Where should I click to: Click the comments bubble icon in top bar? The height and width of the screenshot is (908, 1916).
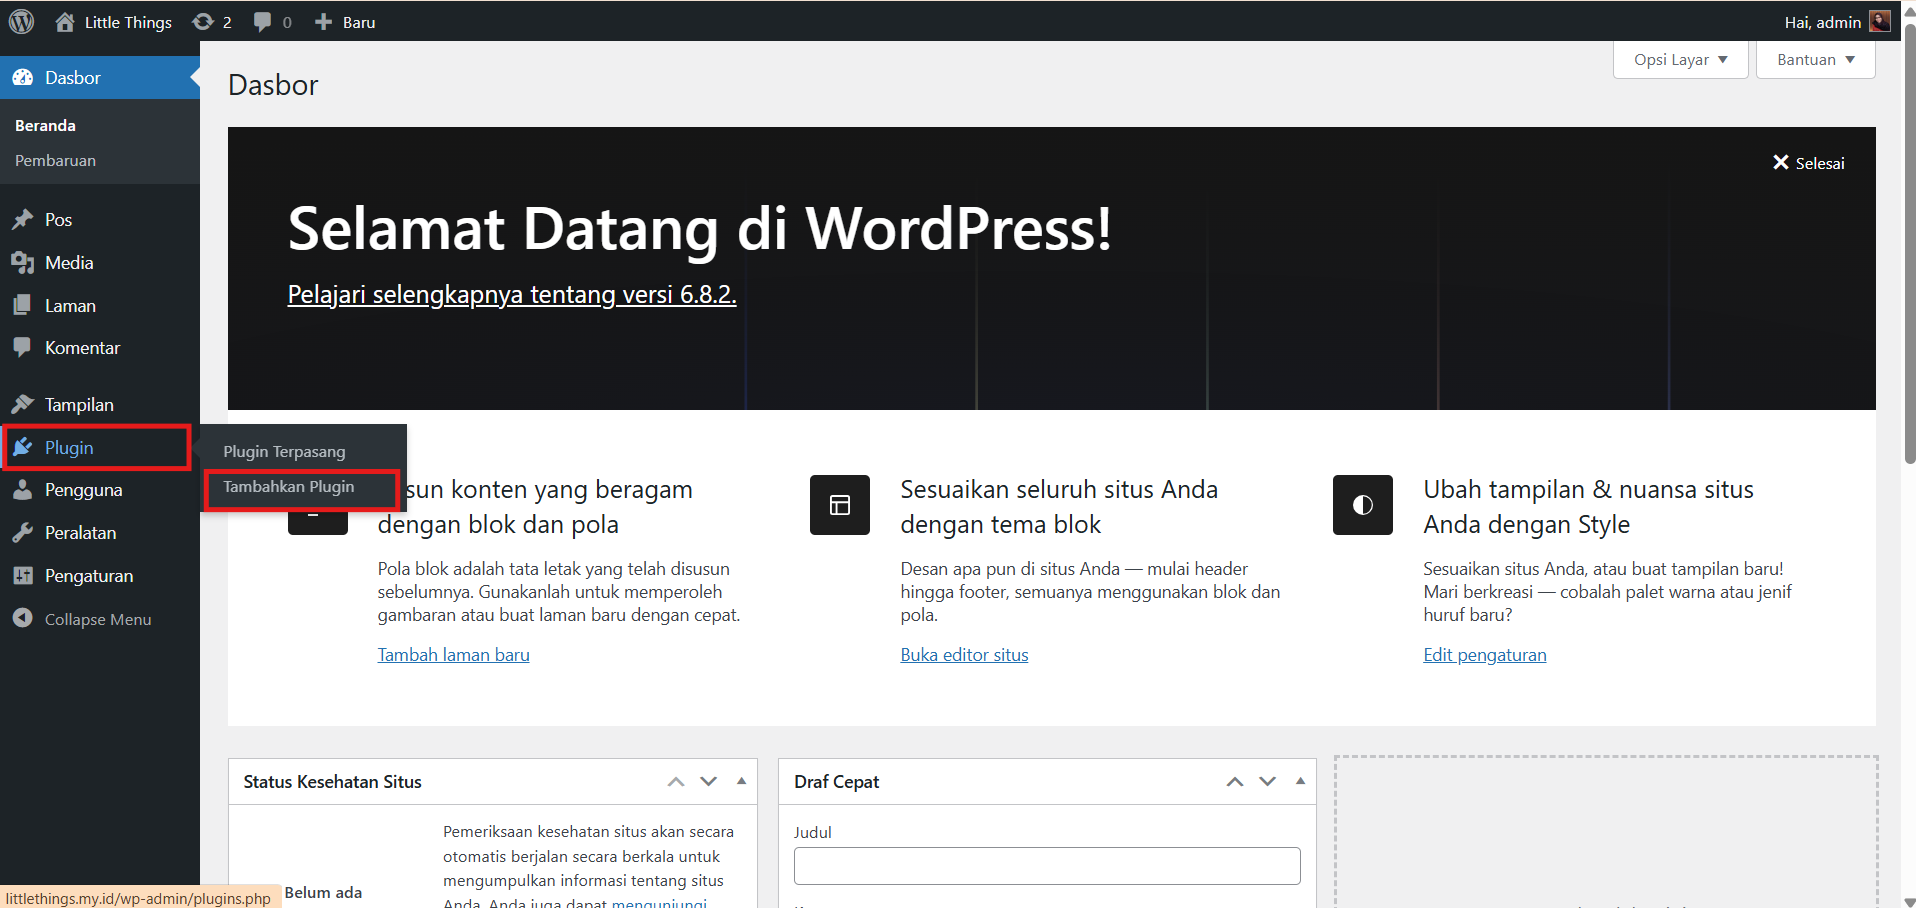[263, 21]
